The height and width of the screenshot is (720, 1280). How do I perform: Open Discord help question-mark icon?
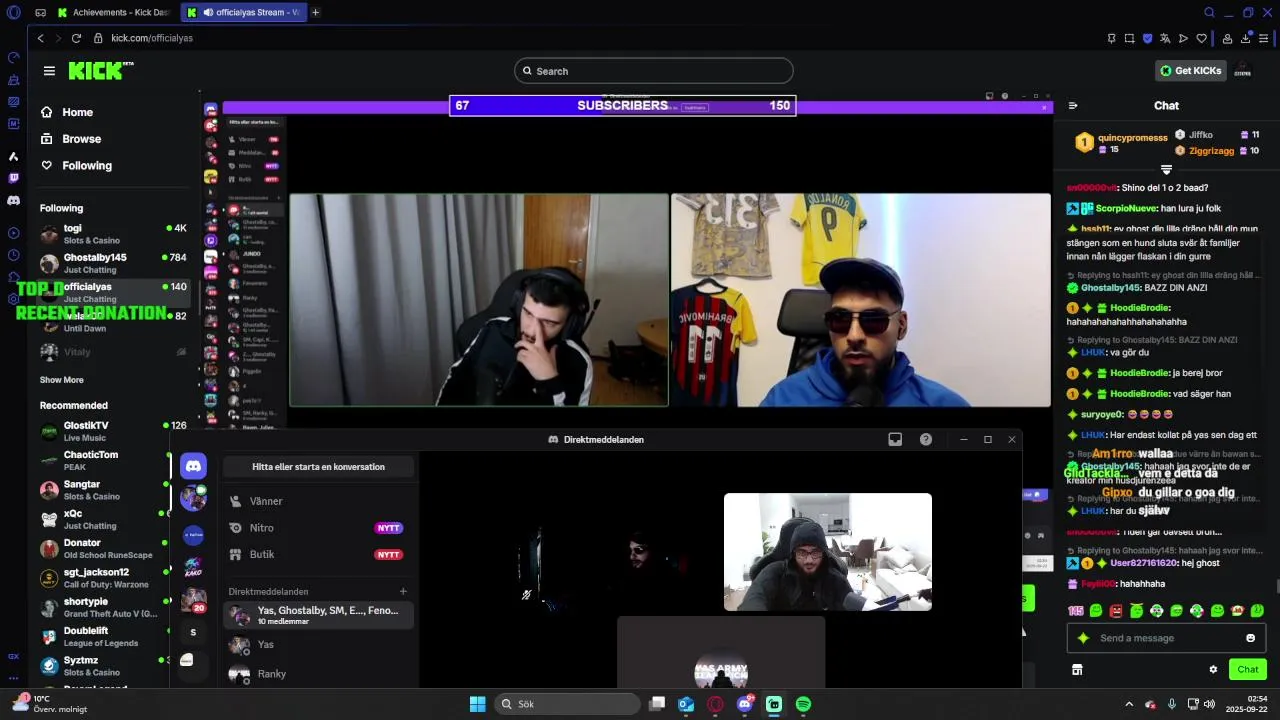(926, 439)
